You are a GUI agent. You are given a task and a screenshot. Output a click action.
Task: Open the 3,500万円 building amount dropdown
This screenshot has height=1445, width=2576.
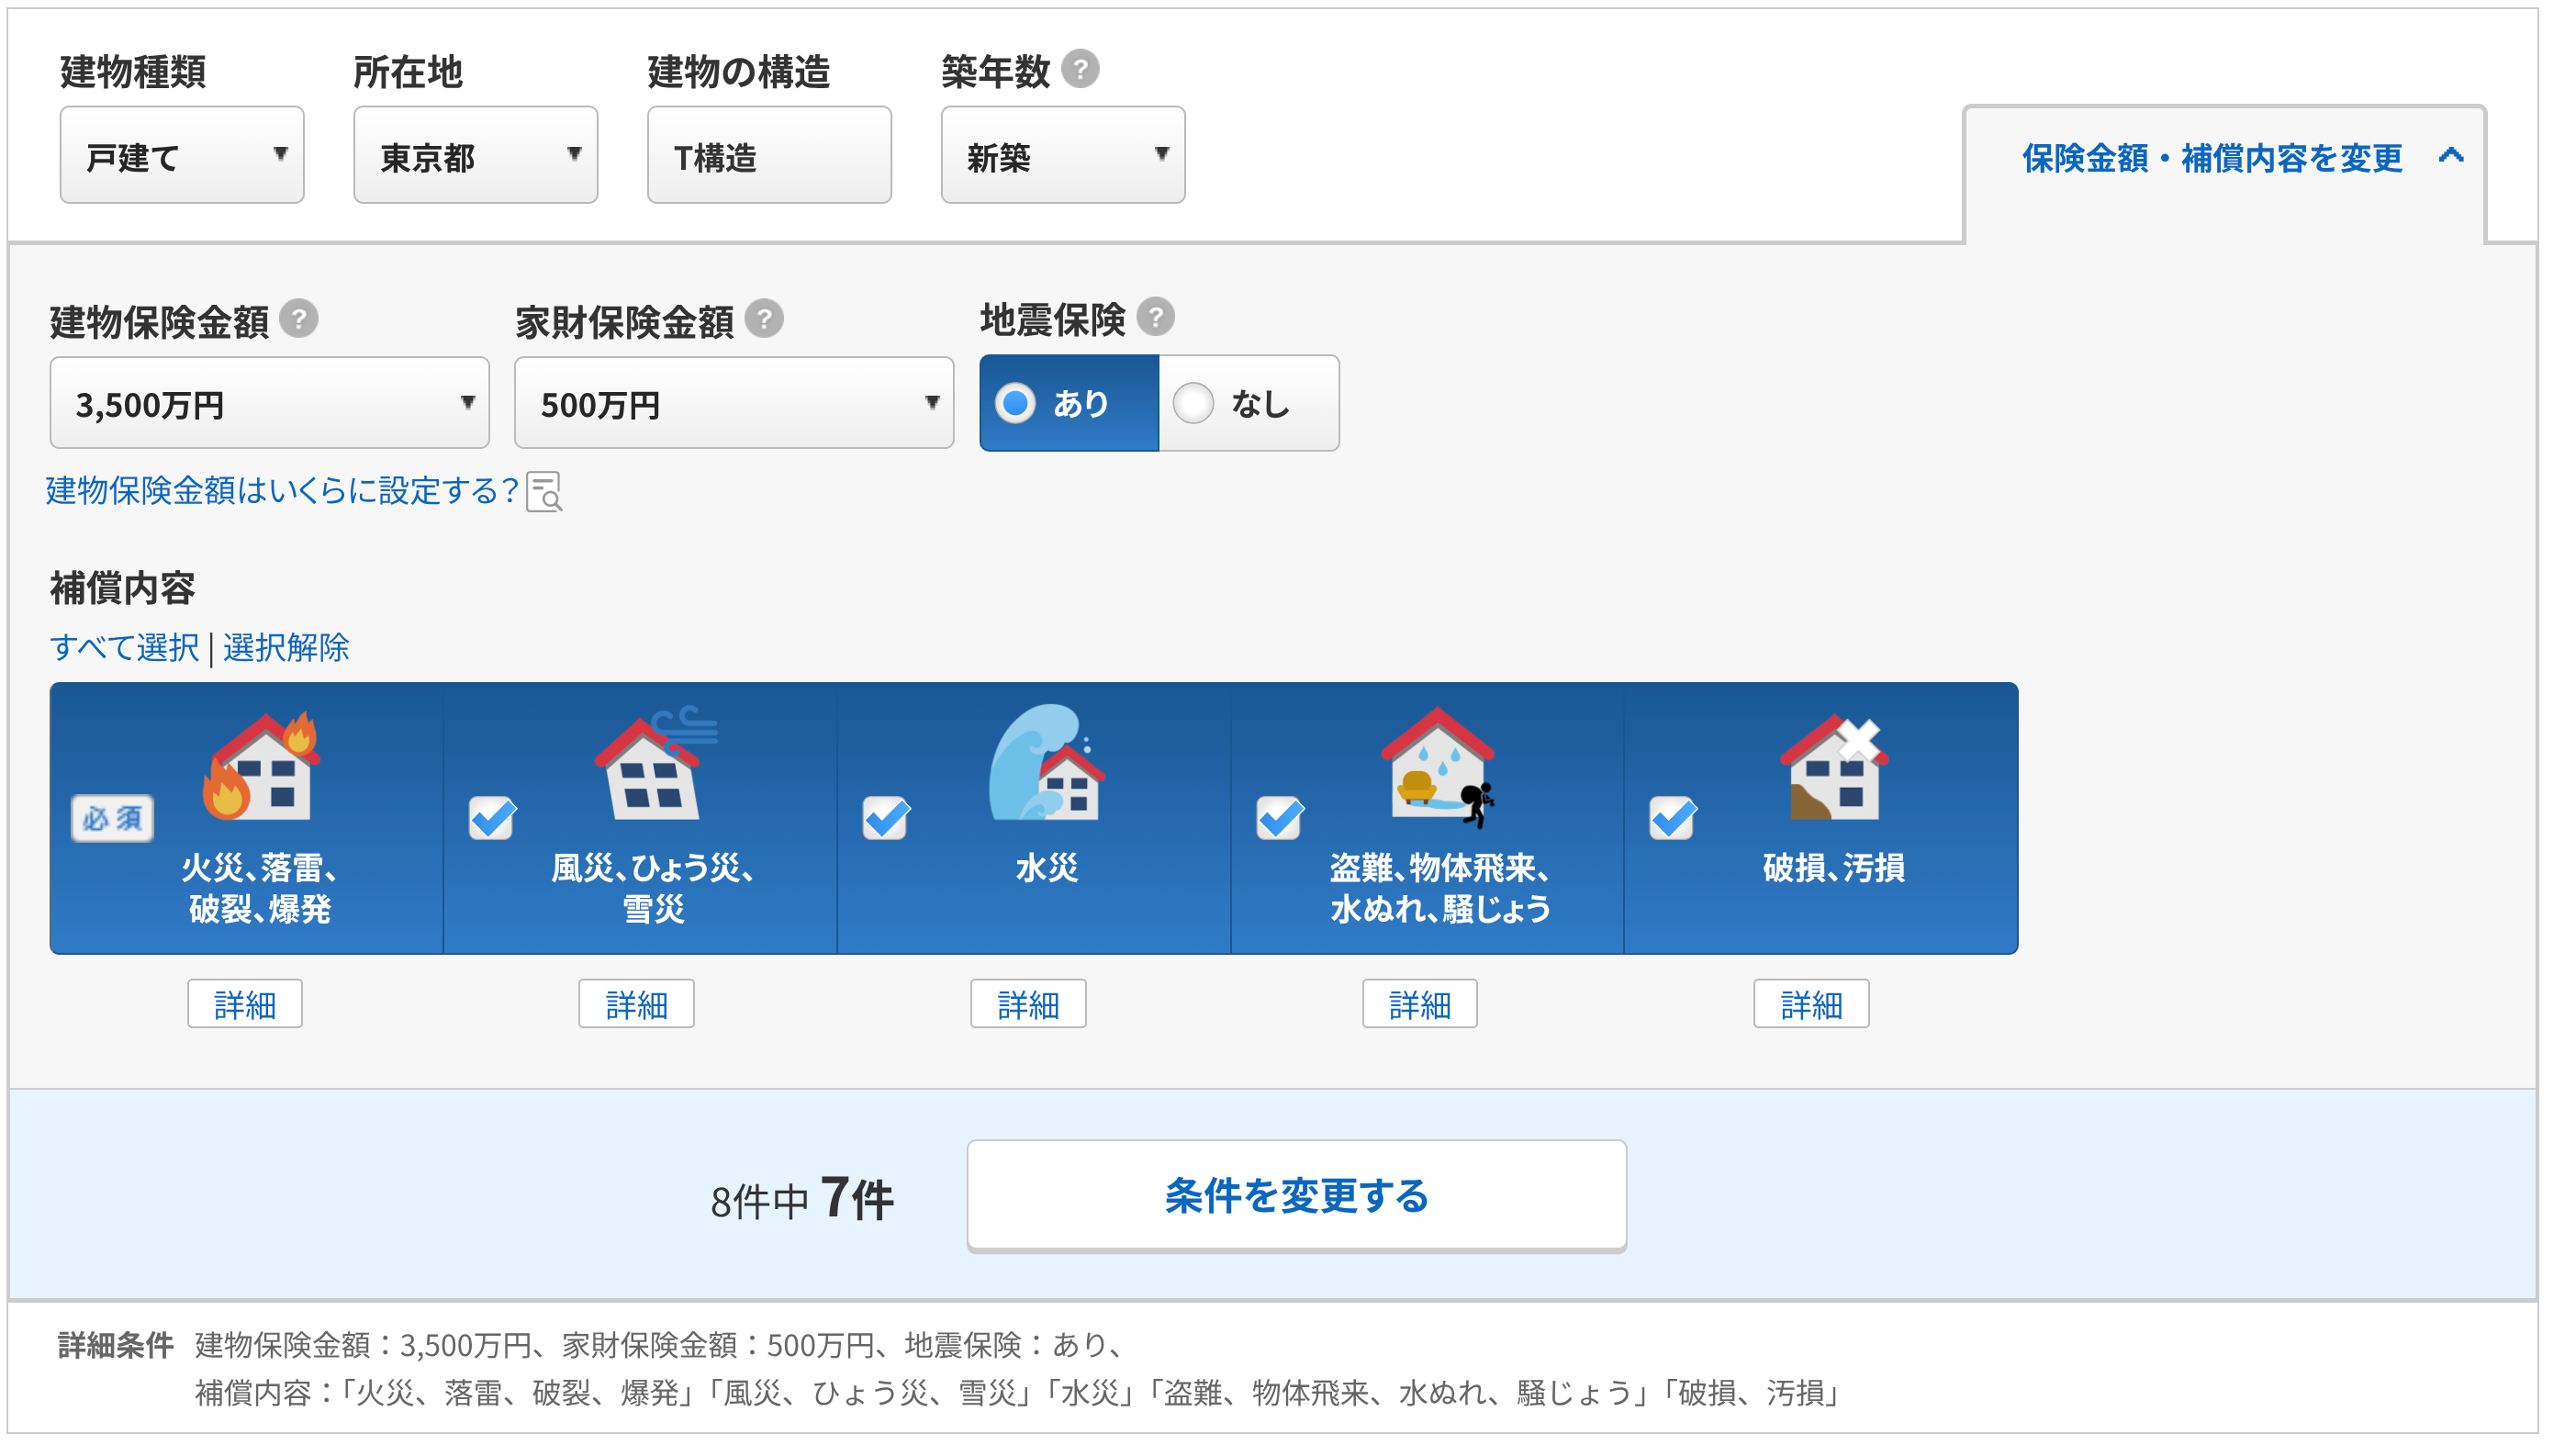coord(269,404)
